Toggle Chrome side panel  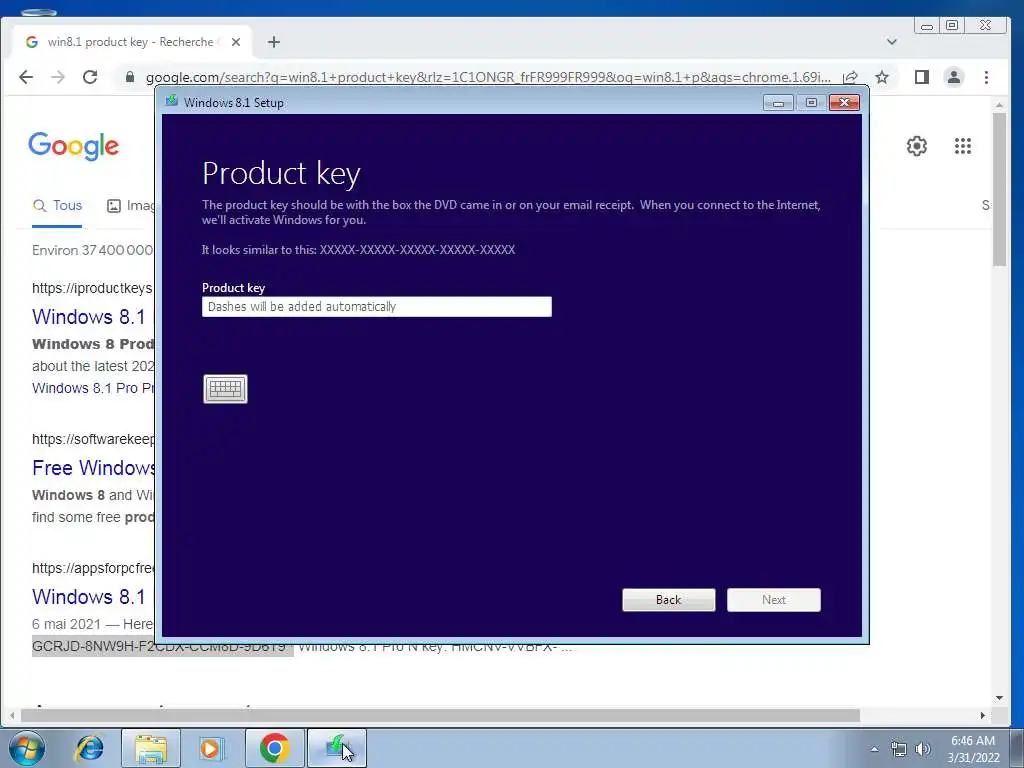pyautogui.click(x=921, y=77)
